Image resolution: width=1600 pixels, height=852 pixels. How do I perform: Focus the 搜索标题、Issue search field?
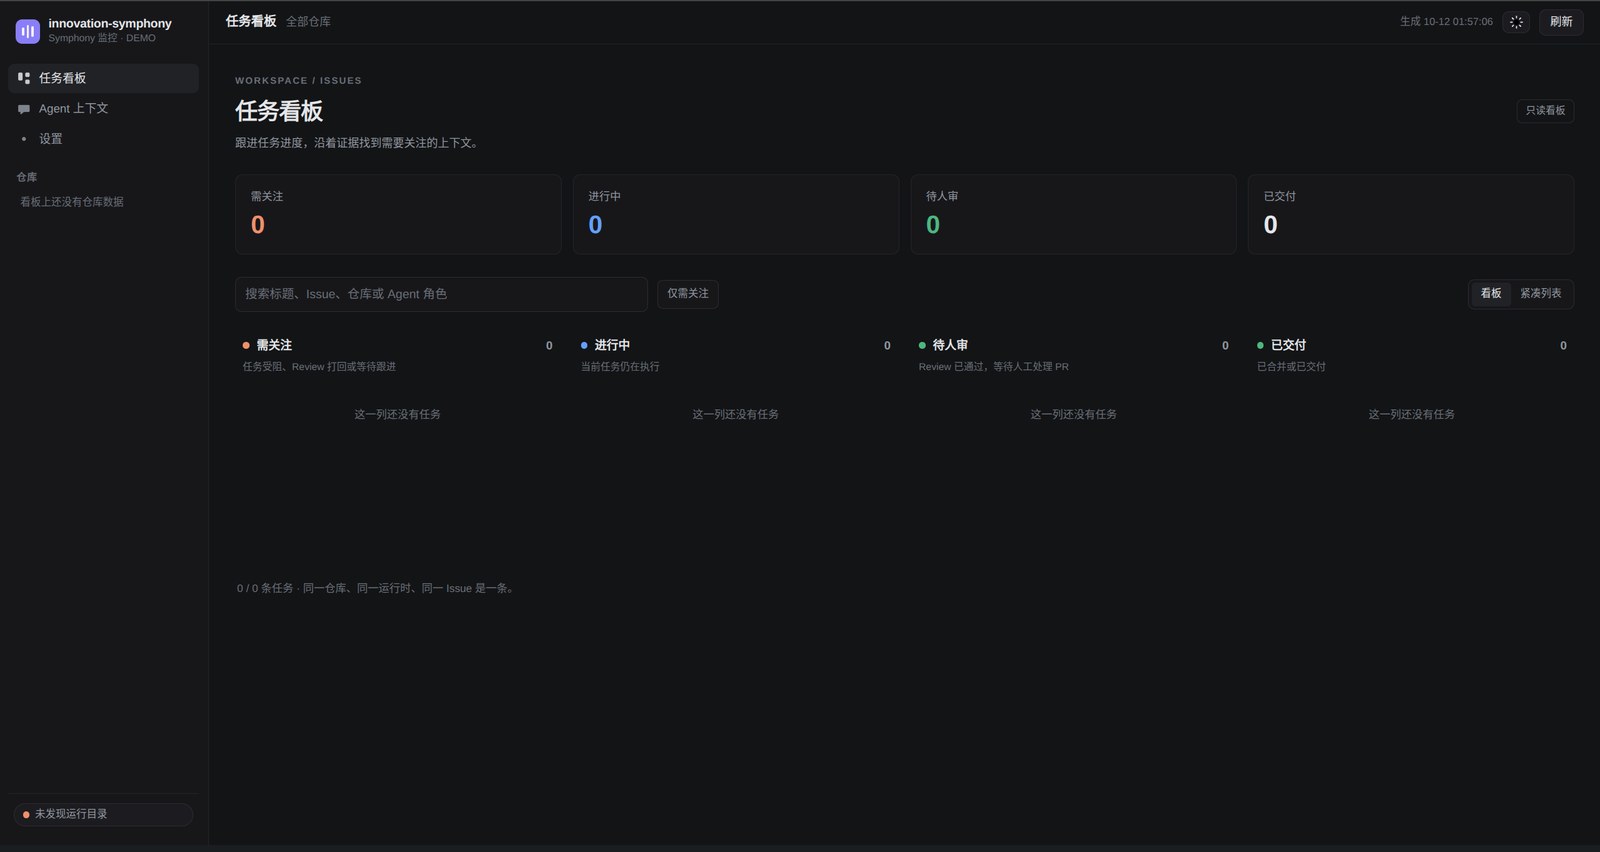[x=441, y=294]
